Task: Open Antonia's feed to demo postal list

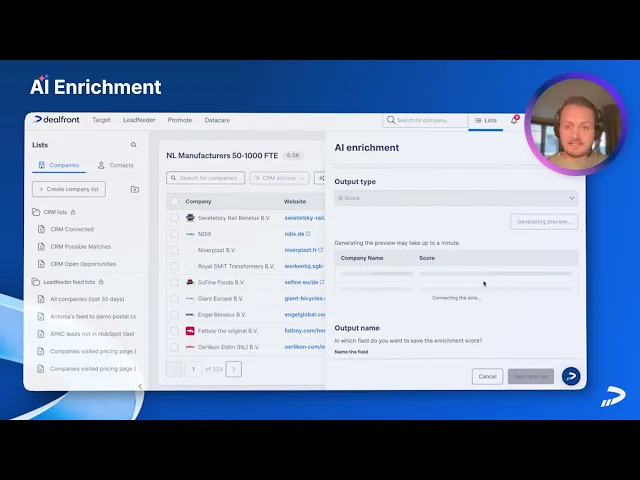Action: point(93,317)
